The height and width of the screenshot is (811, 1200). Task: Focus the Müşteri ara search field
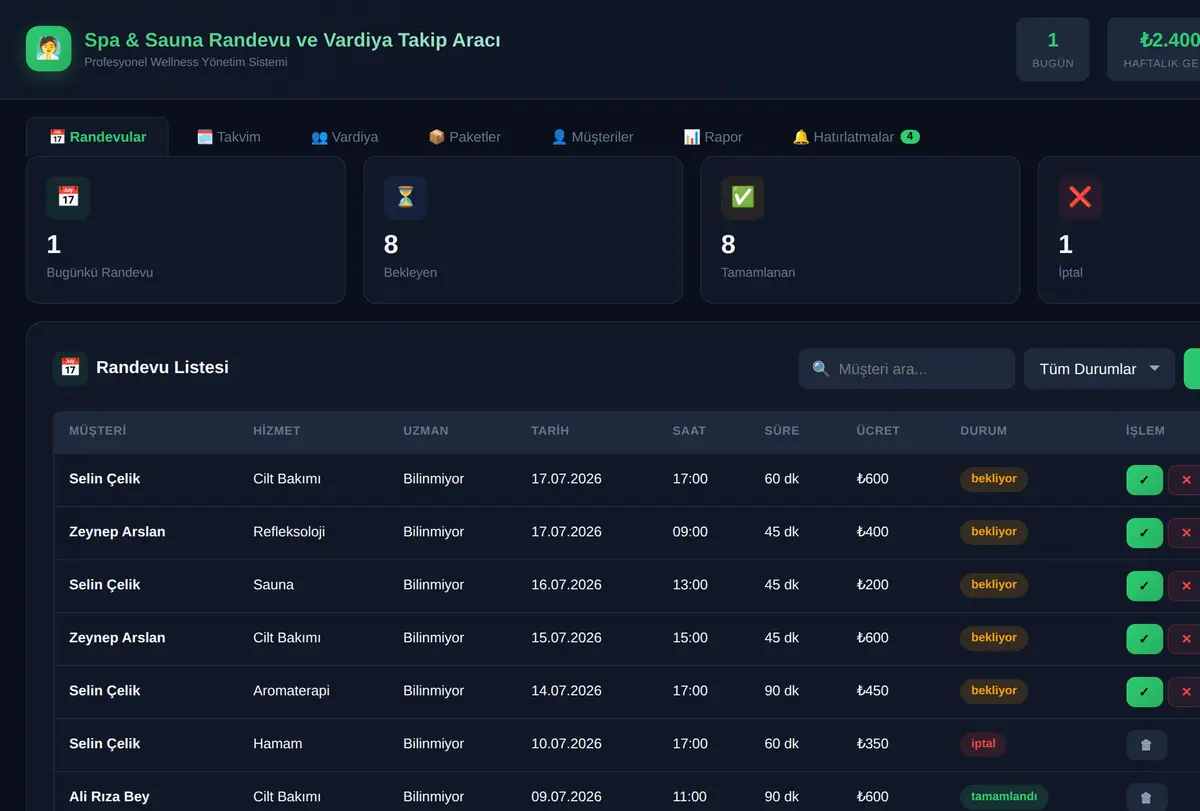[x=907, y=369]
